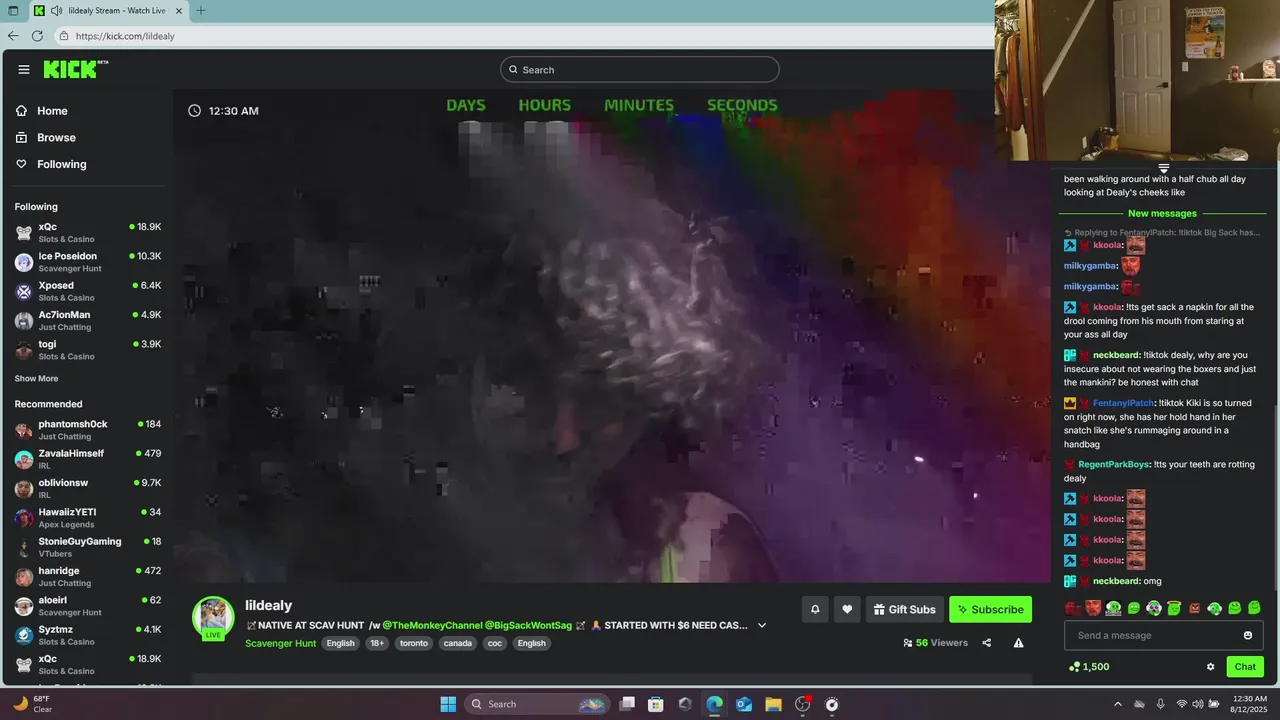Open File Explorer from taskbar
The height and width of the screenshot is (720, 1280).
click(773, 704)
